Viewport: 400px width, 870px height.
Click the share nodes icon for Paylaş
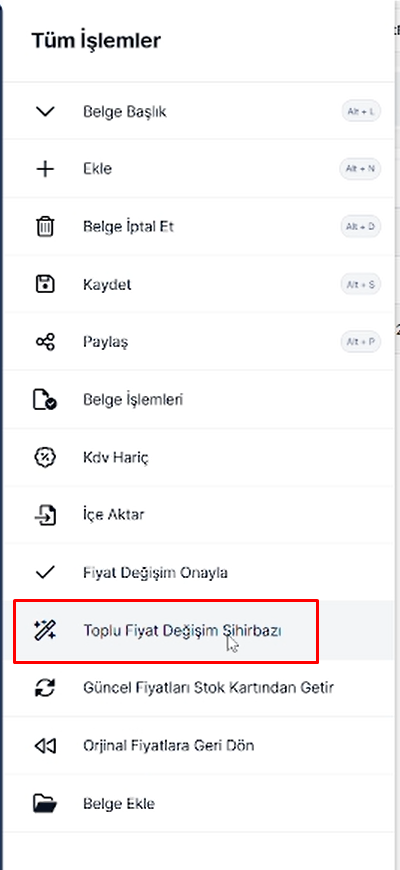45,342
